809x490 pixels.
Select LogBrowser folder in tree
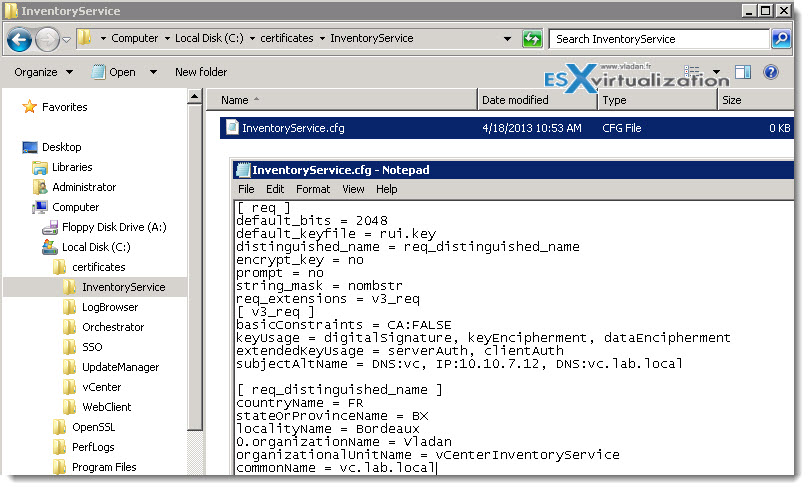pyautogui.click(x=110, y=307)
